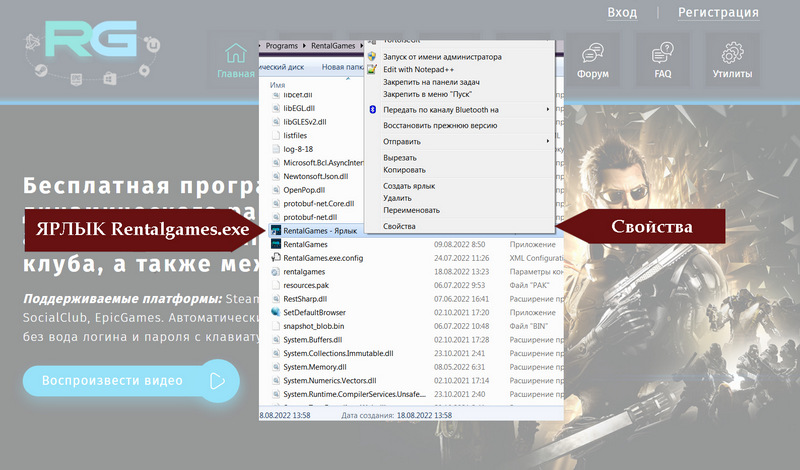Viewport: 800px width, 470px height.
Task: Select the System.Numerics.Vectors.dll file name
Action: 330,381
